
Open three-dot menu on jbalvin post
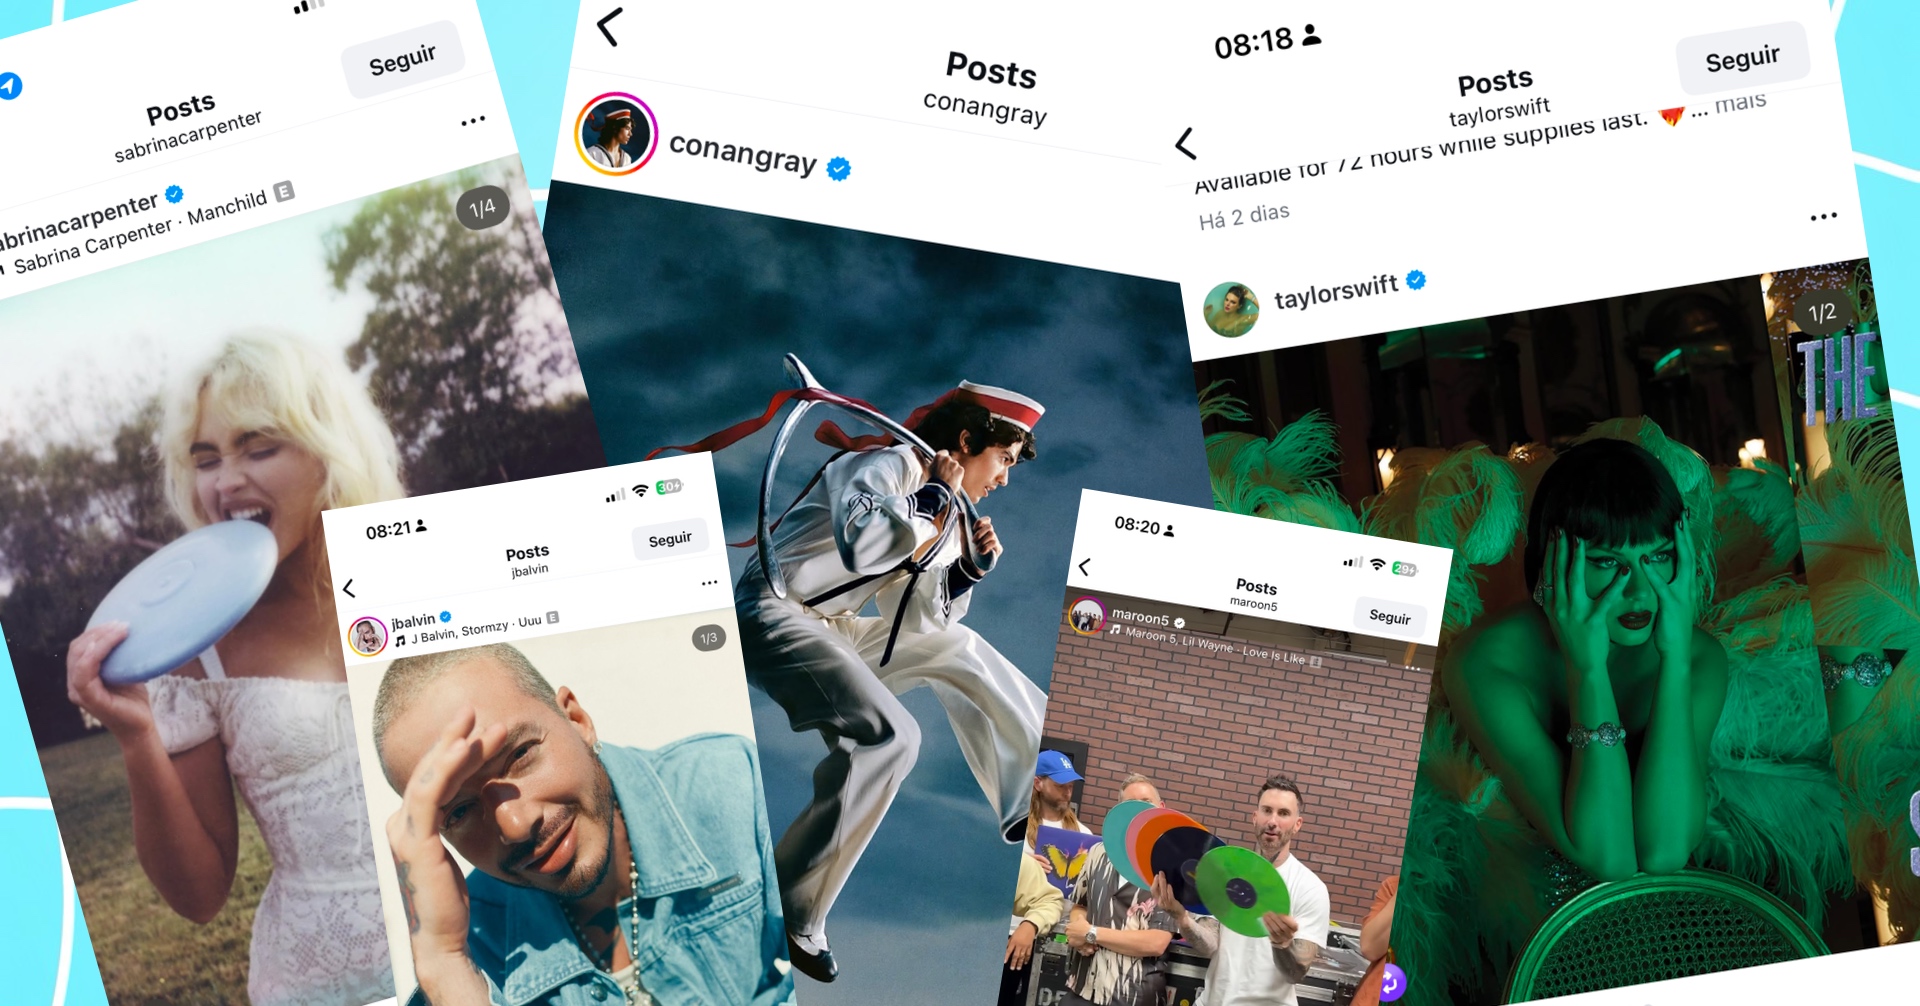709,582
